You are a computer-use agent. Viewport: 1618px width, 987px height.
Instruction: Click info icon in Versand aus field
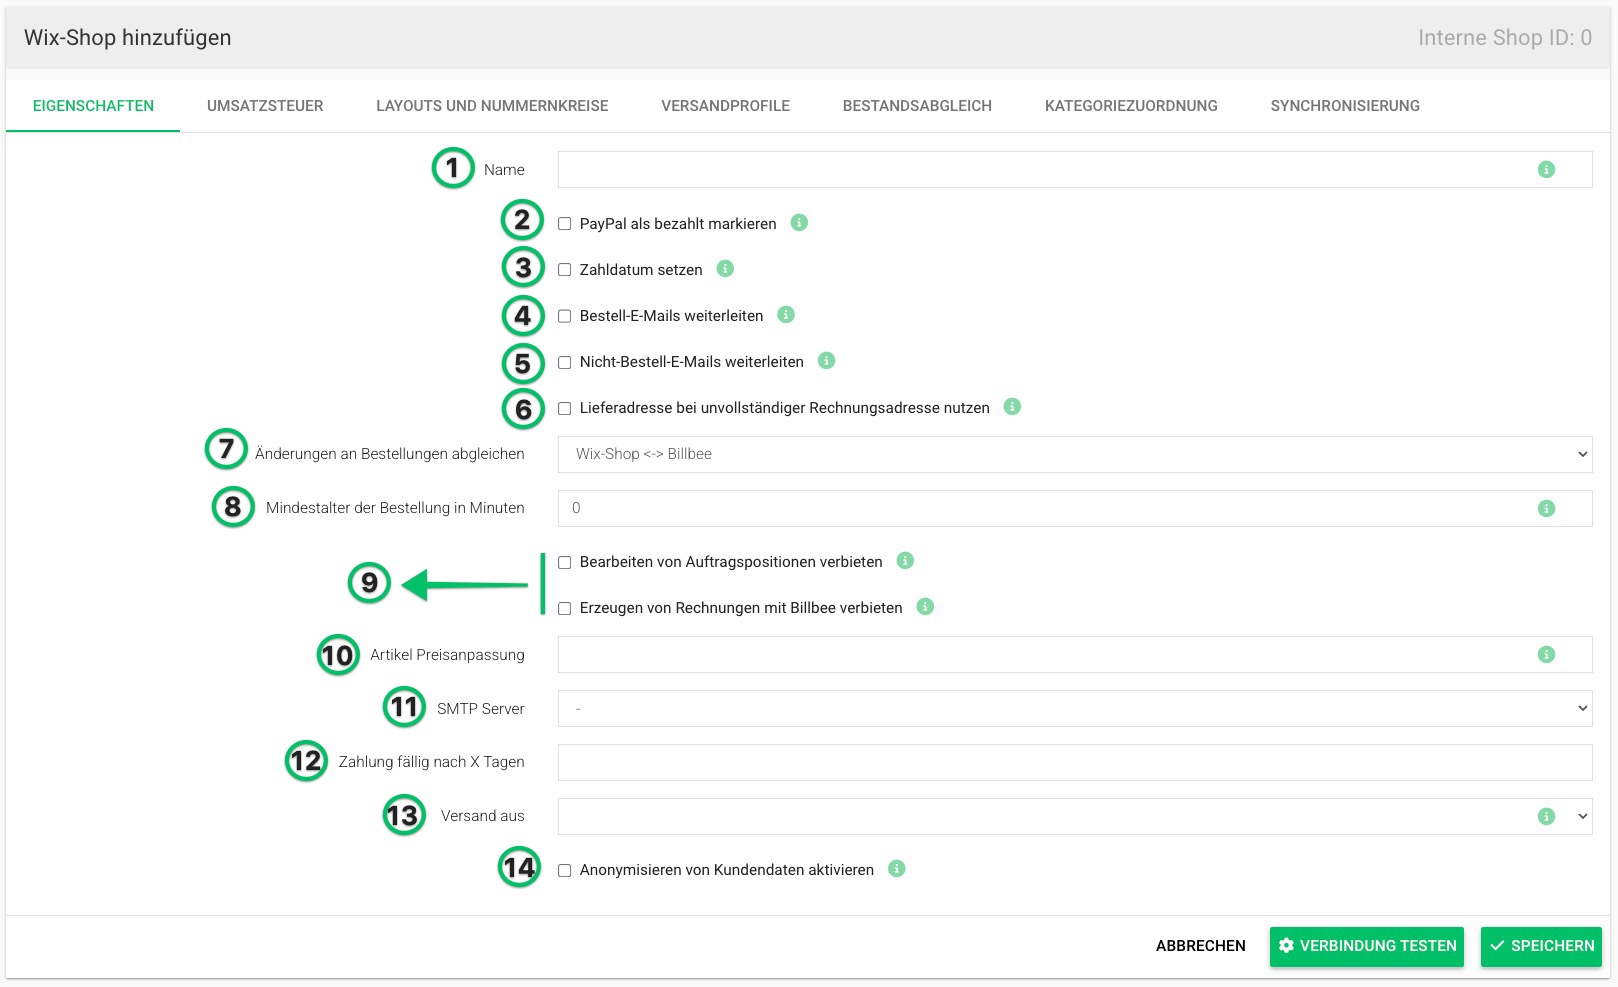coord(1546,817)
